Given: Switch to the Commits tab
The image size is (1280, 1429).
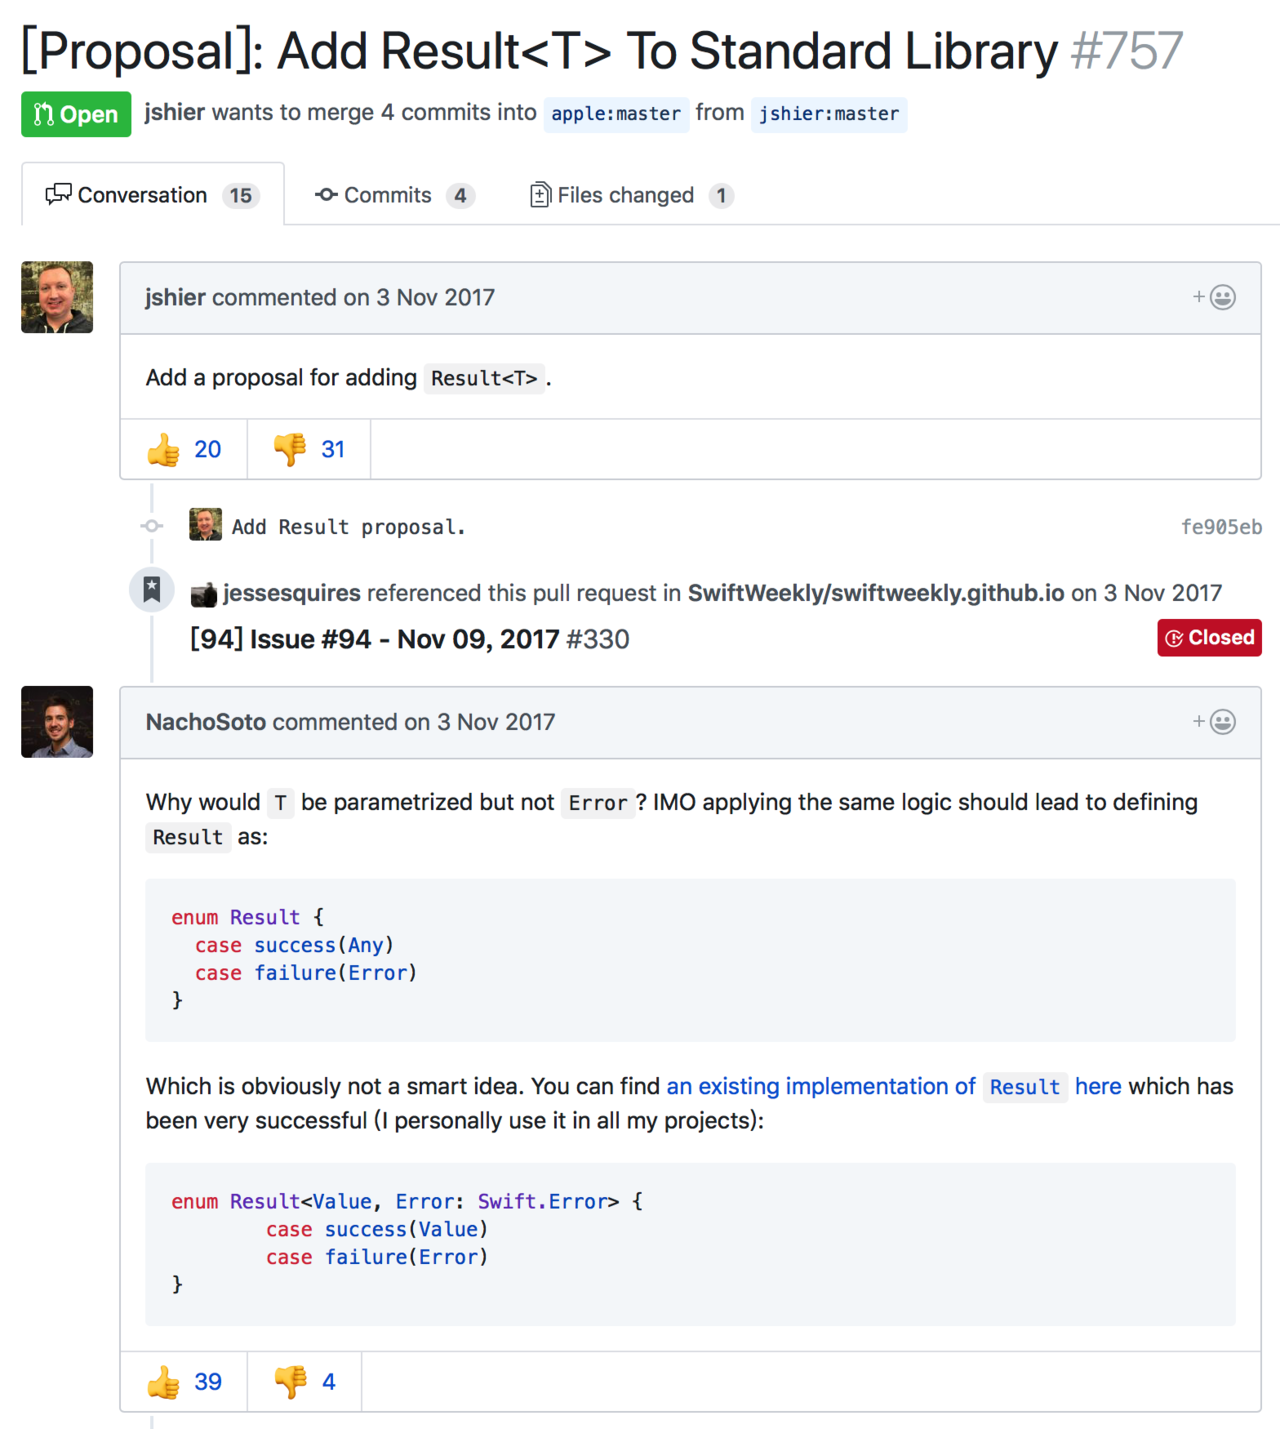Looking at the screenshot, I should tap(393, 195).
